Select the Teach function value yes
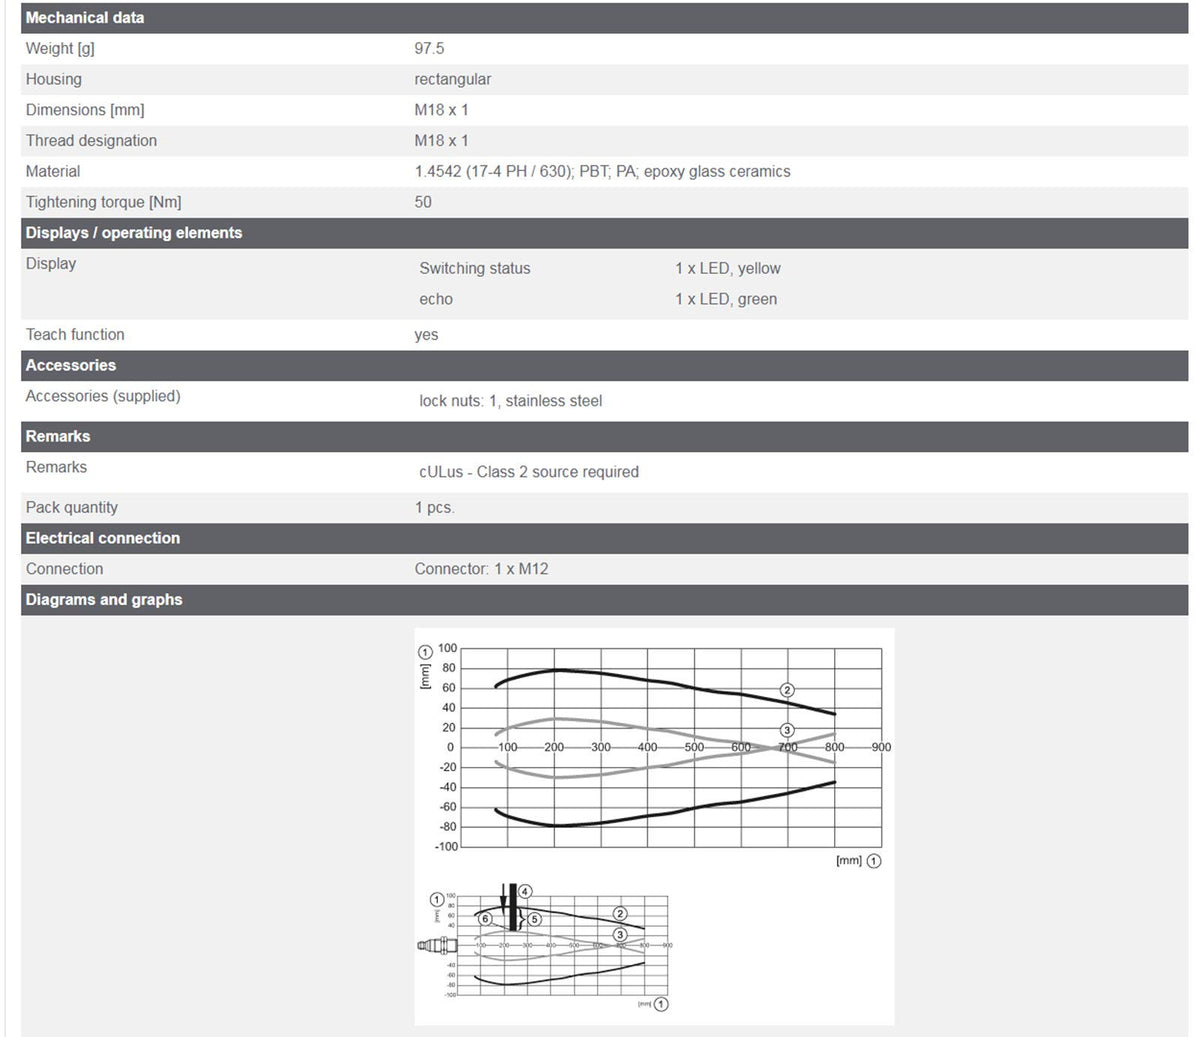 (x=426, y=335)
